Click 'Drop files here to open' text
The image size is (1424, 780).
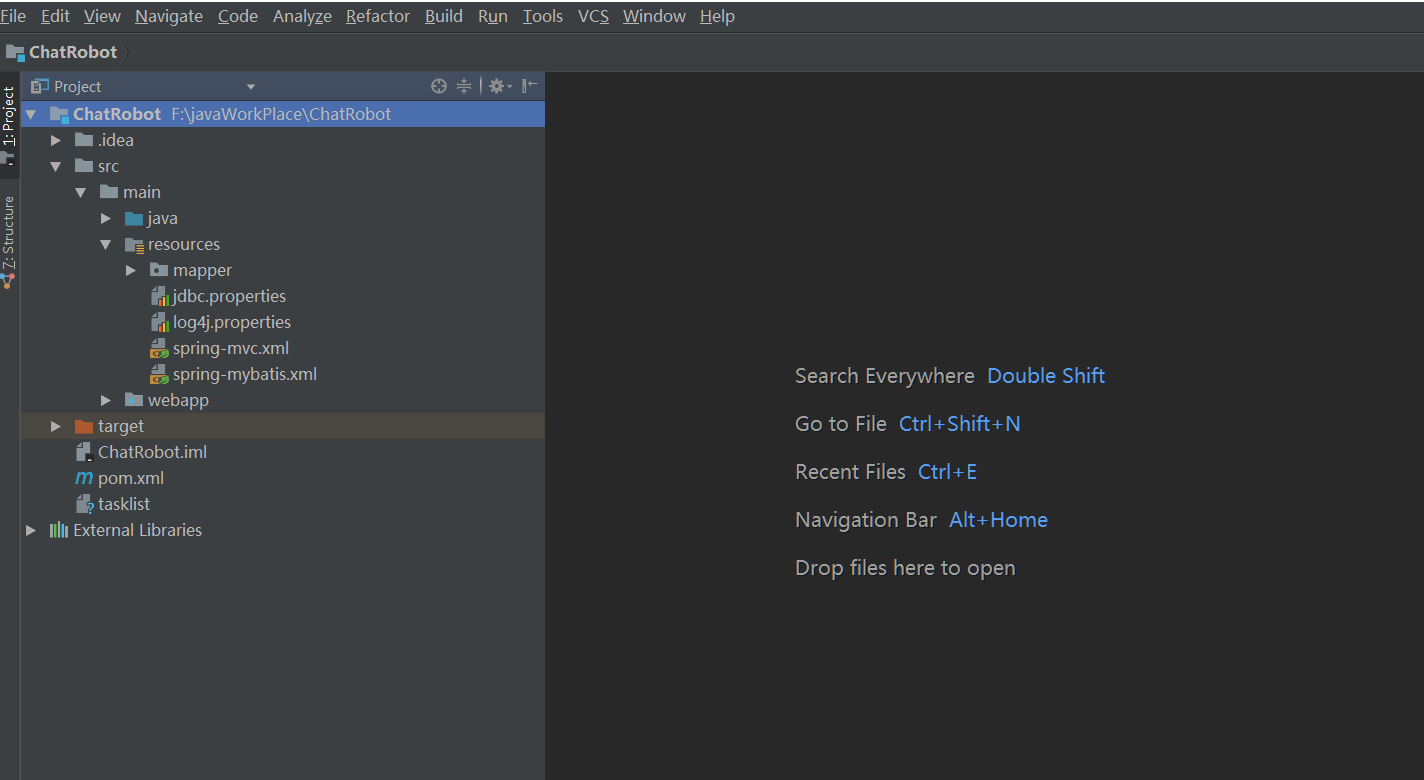905,568
